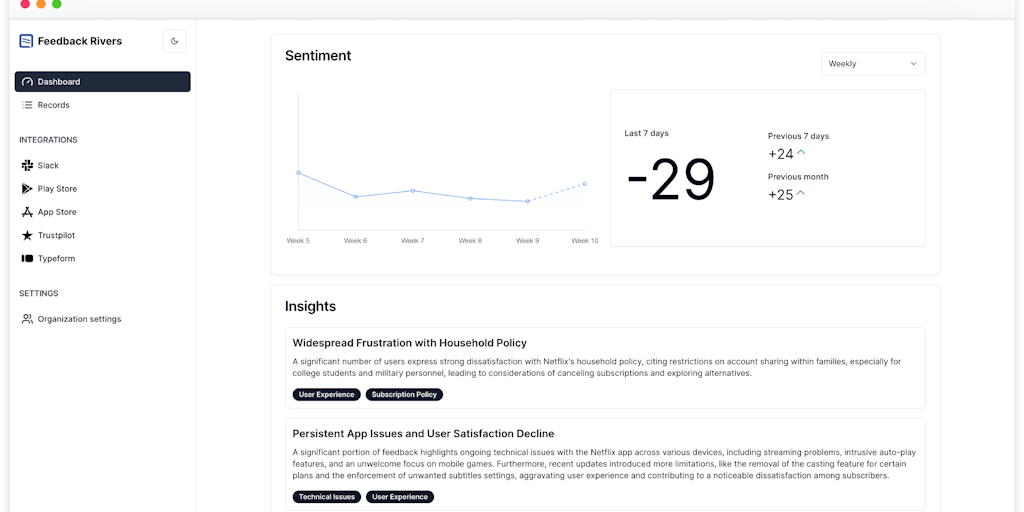
Task: Open Organization settings link
Action: [x=79, y=319]
